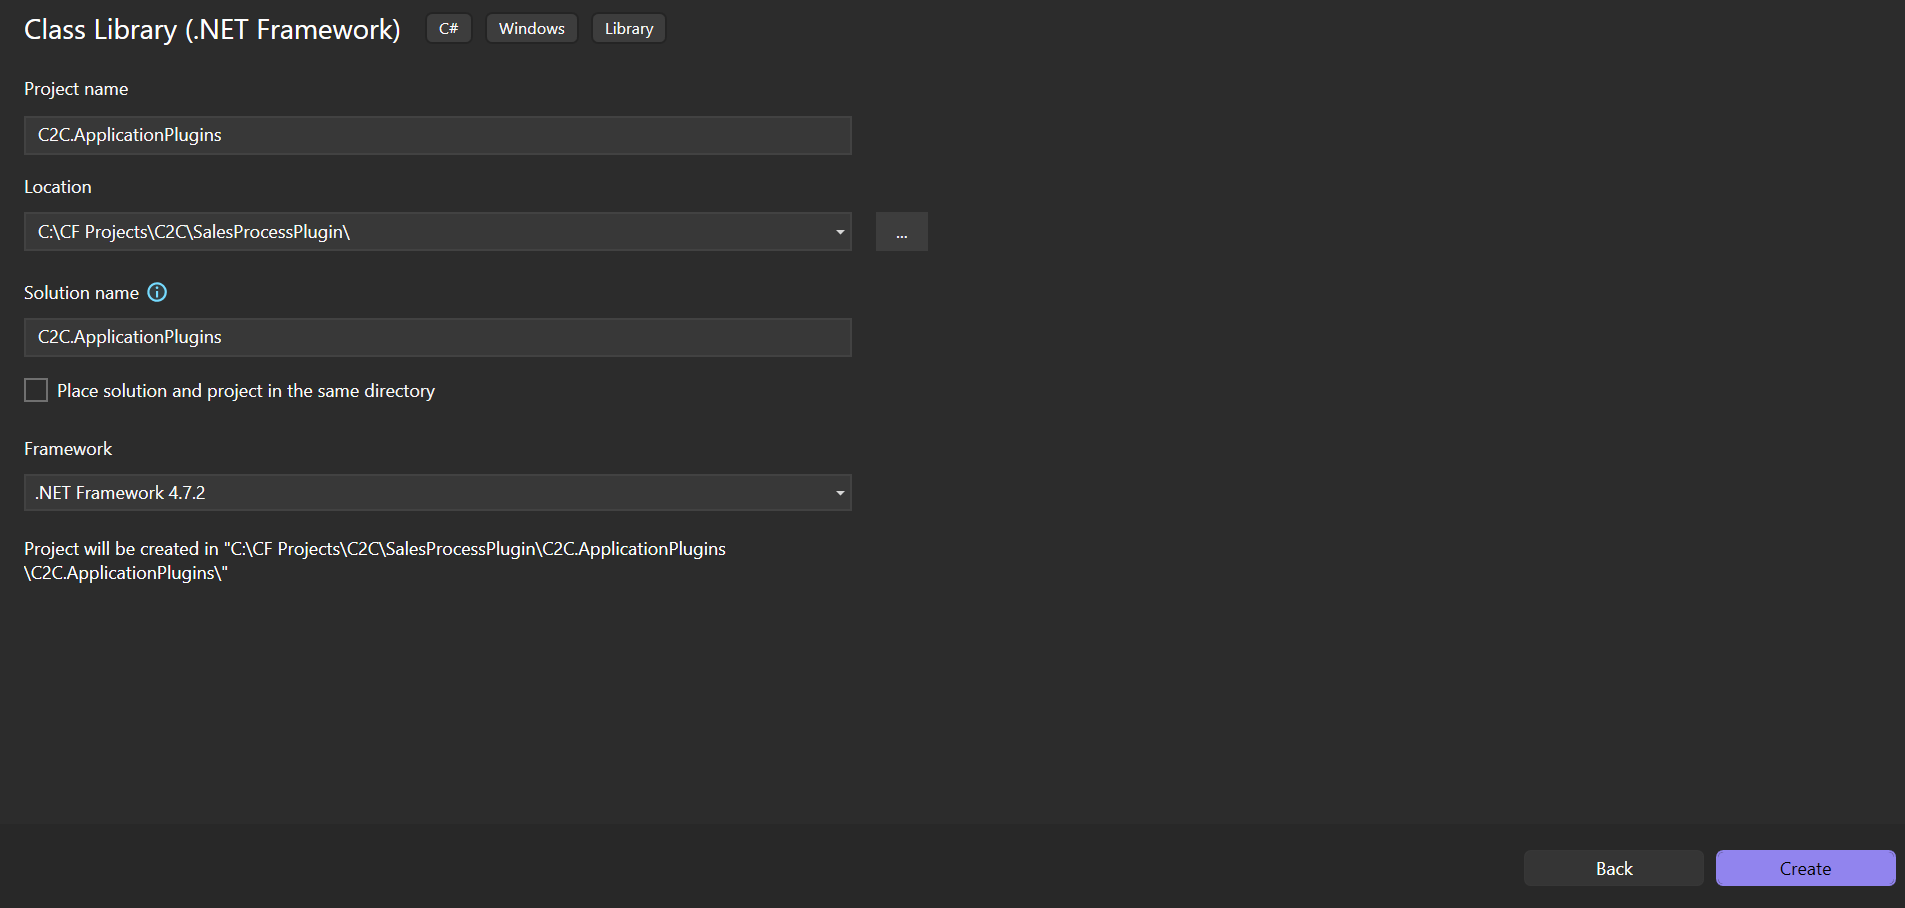The width and height of the screenshot is (1905, 908).
Task: Focus the Solution name text field
Action: coord(437,337)
